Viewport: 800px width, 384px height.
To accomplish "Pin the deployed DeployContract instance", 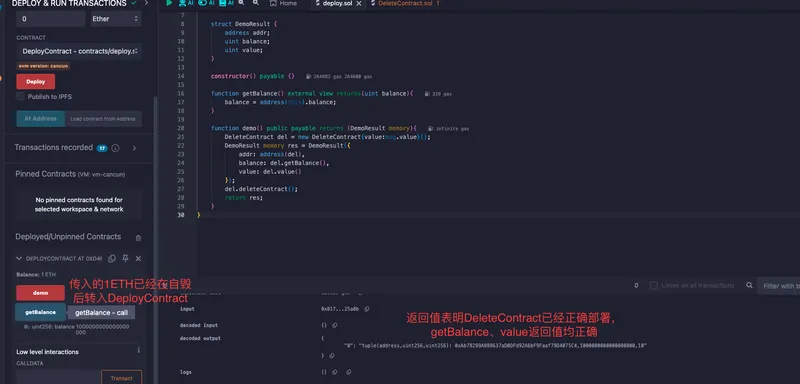I will 126,259.
